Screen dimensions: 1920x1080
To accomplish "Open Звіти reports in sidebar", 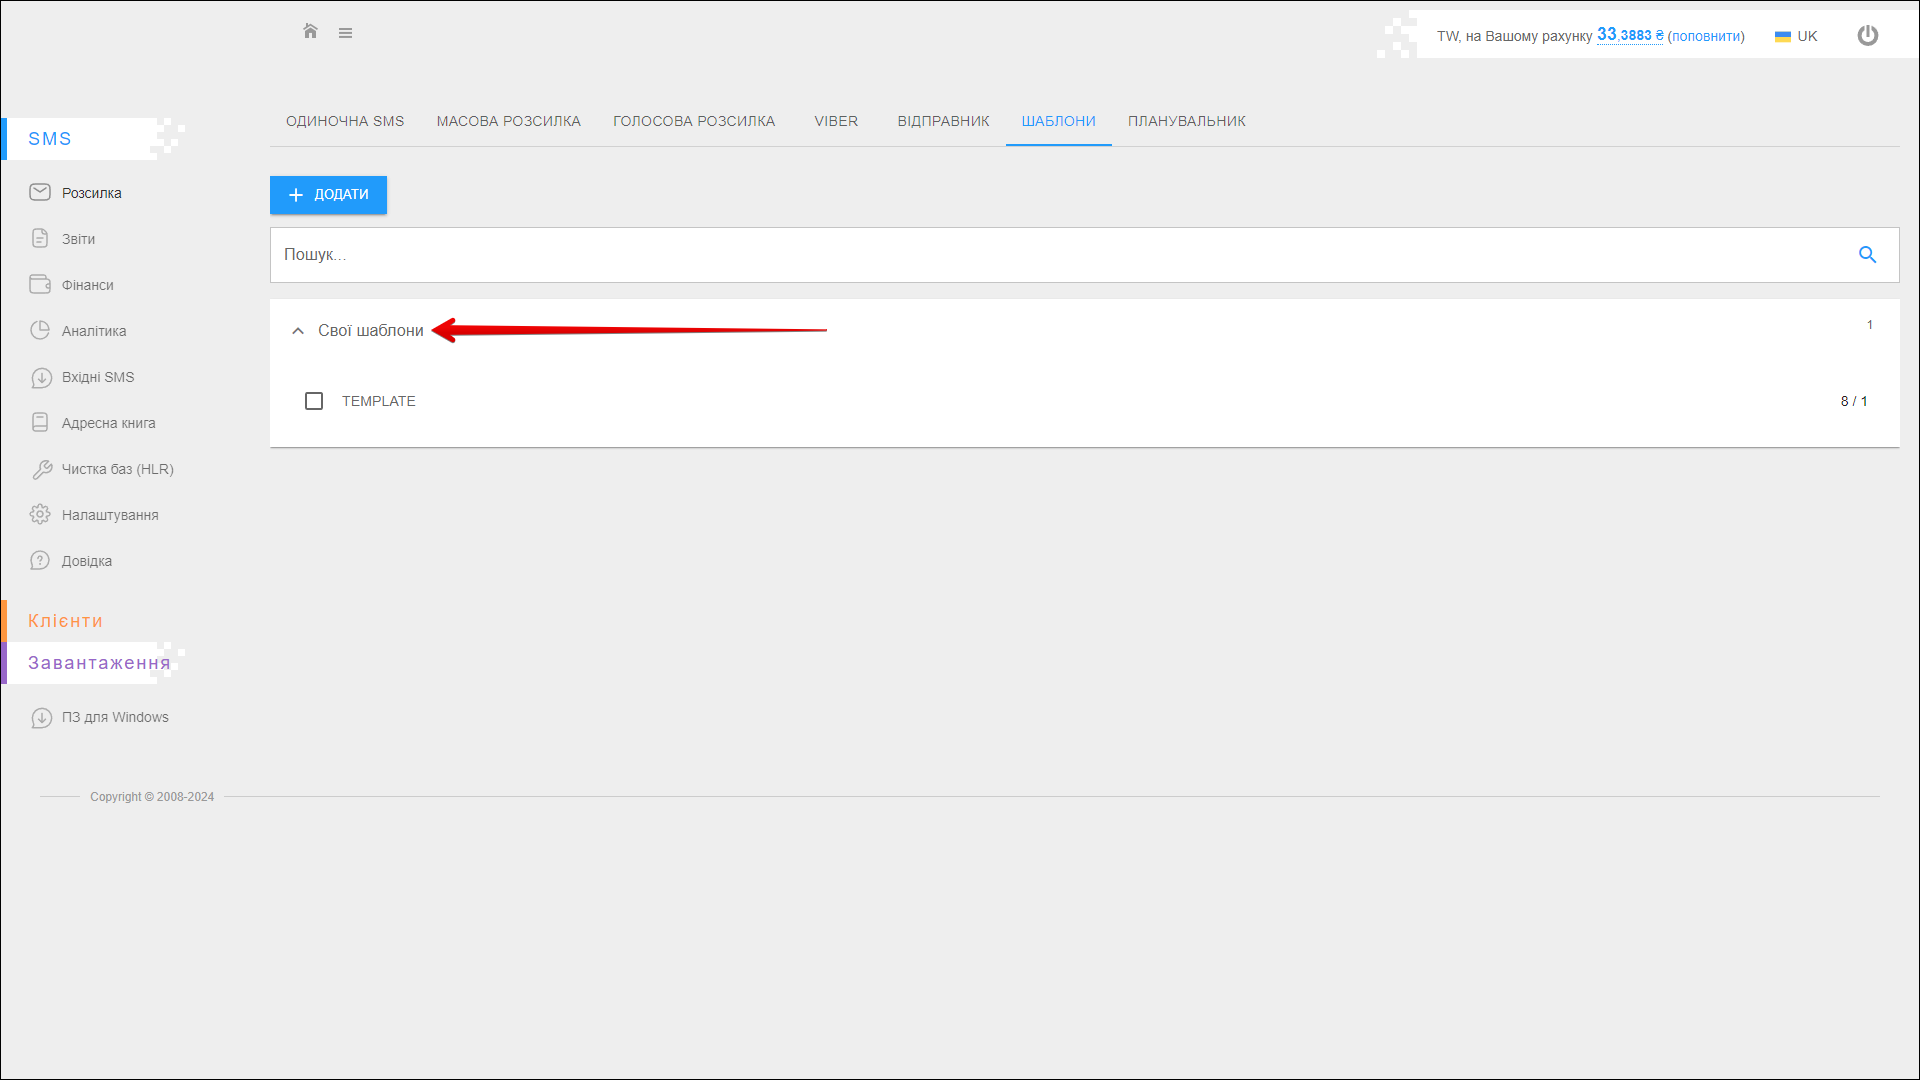I will point(78,239).
